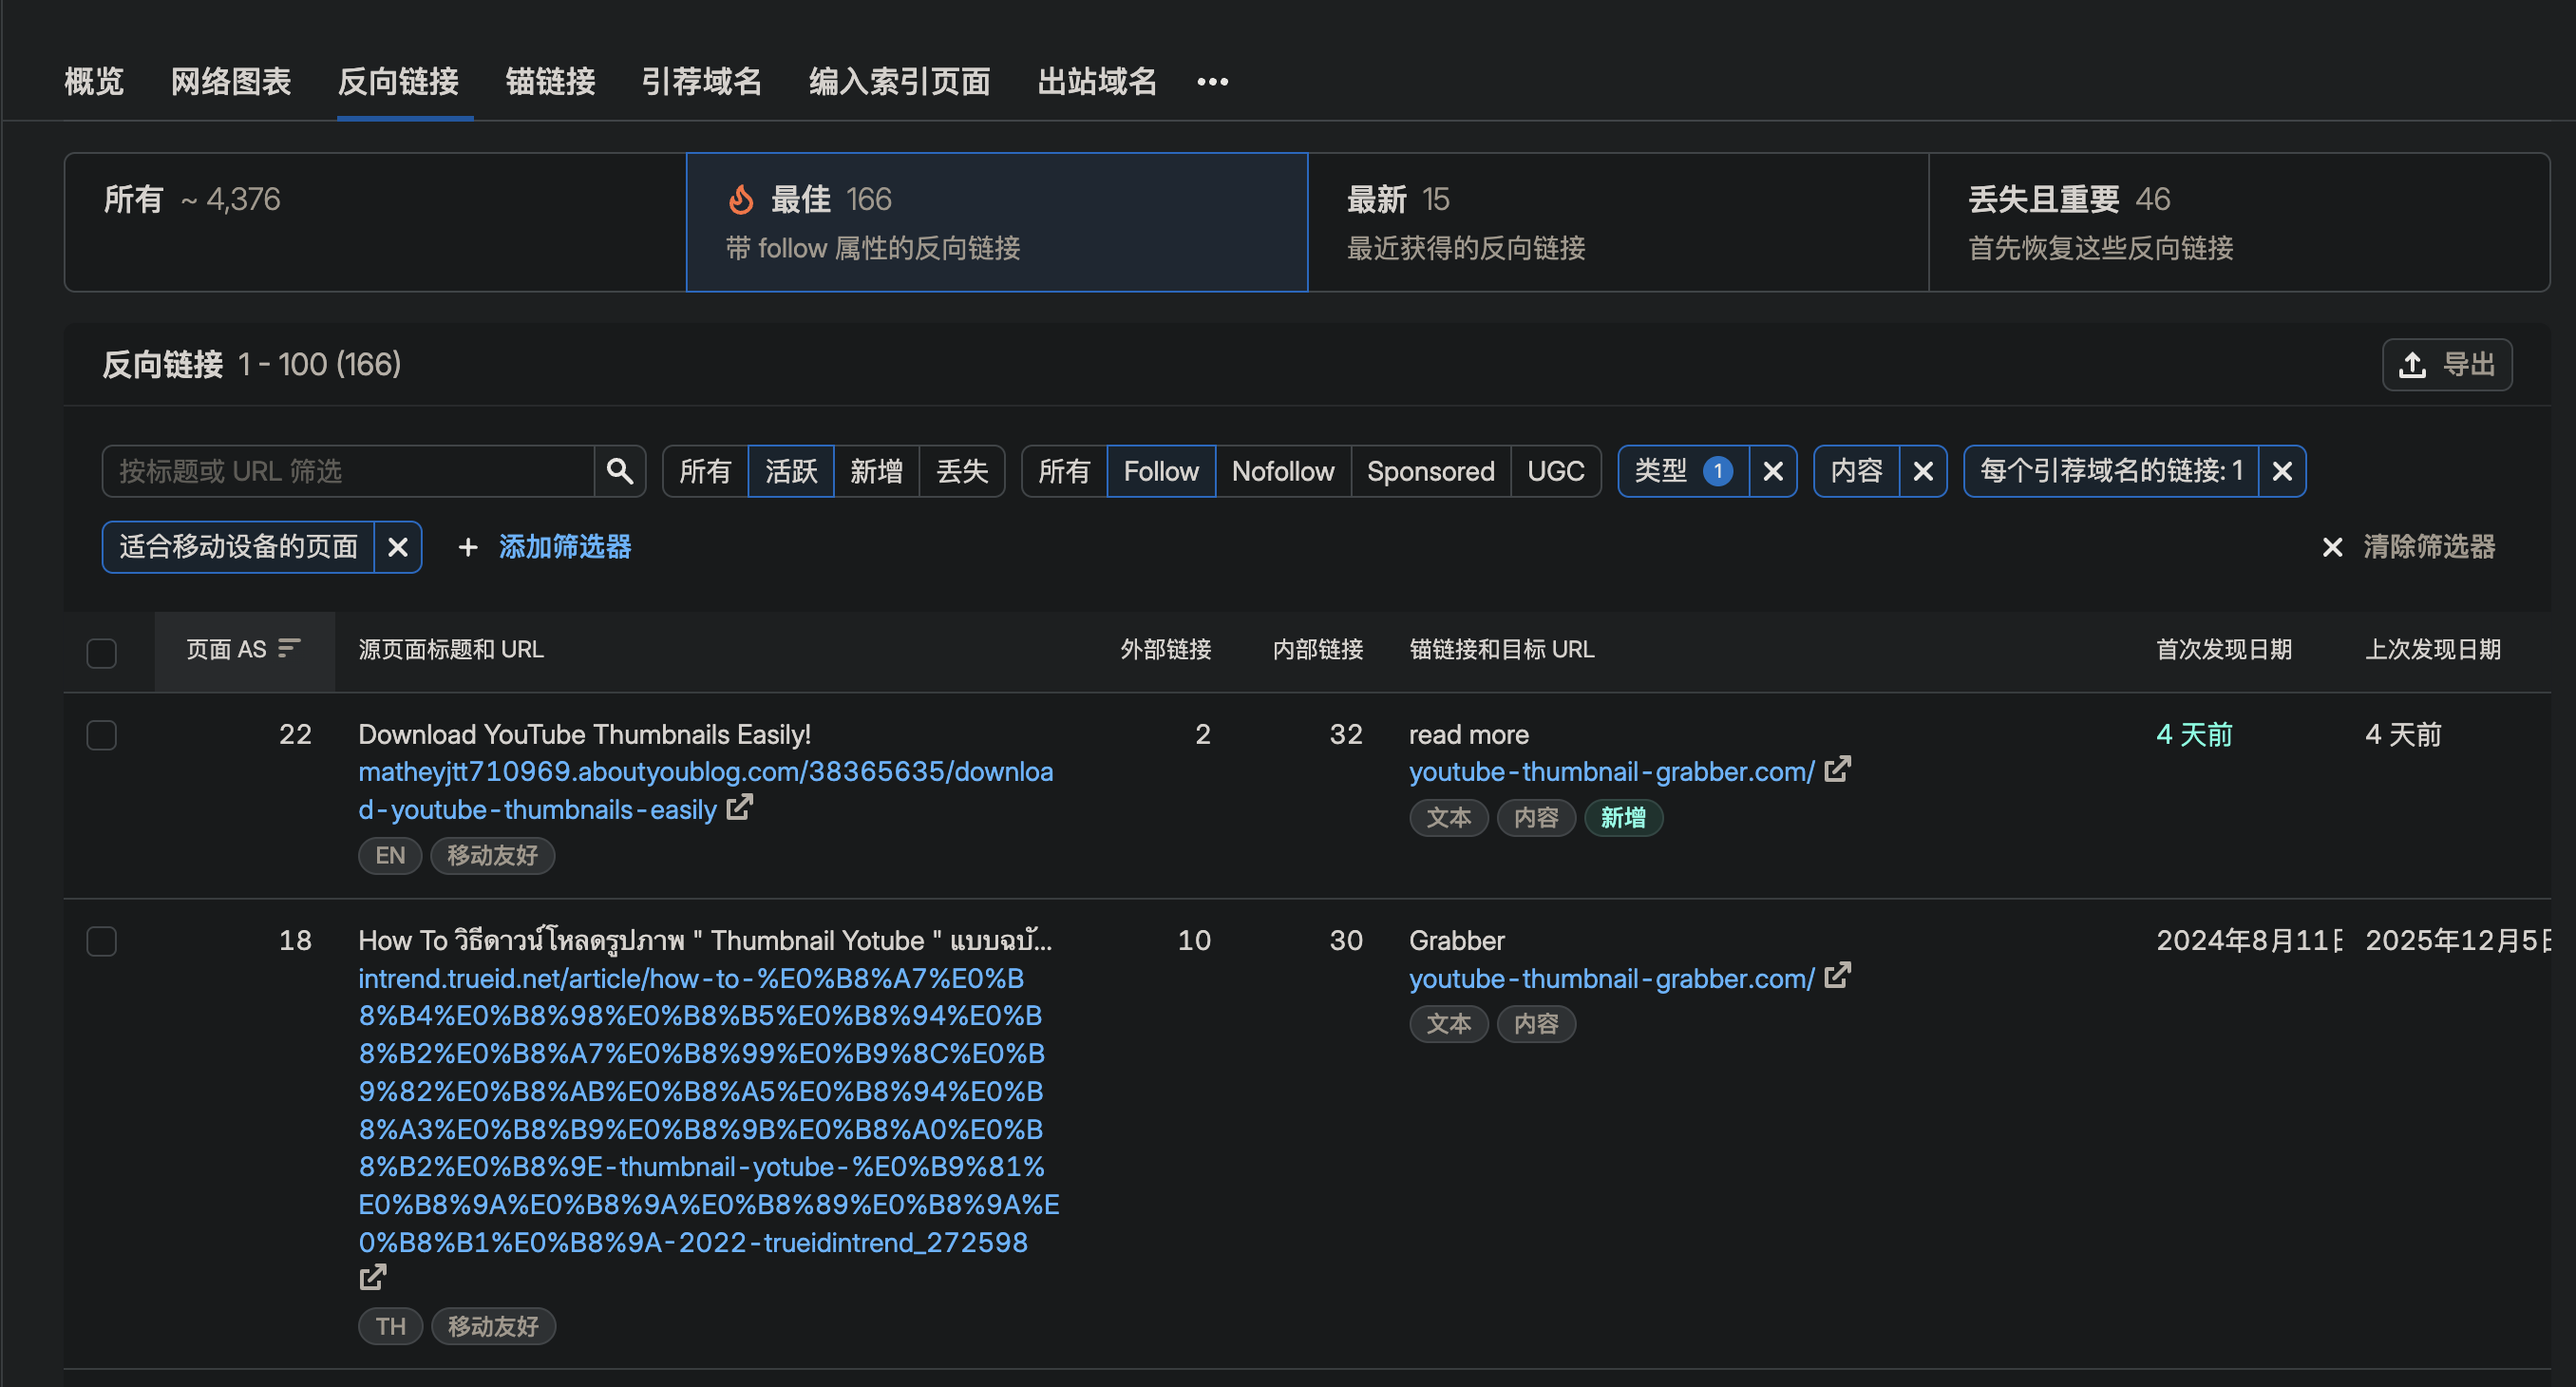This screenshot has width=2576, height=1387.
Task: Open external link icon for aboutyoublog URL
Action: pyautogui.click(x=740, y=808)
